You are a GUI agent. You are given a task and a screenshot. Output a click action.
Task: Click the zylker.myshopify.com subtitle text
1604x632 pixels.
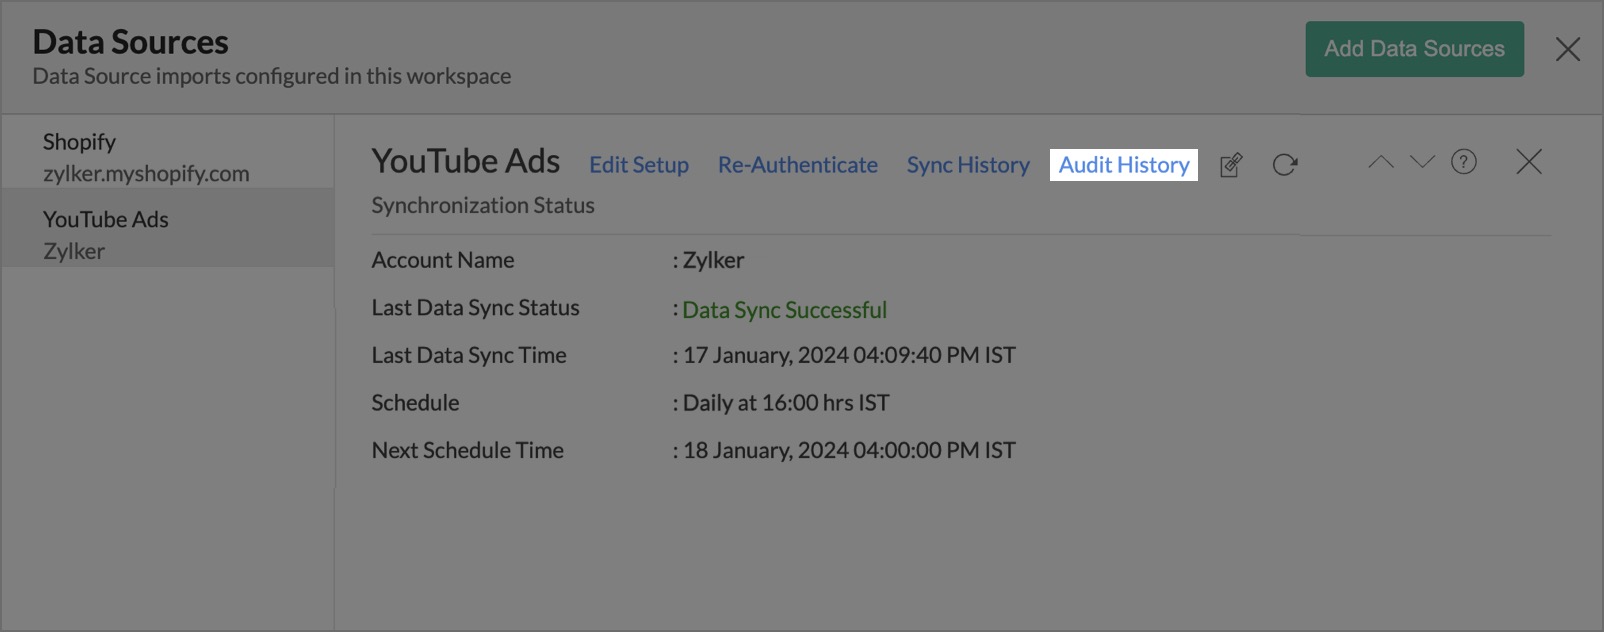pos(146,173)
